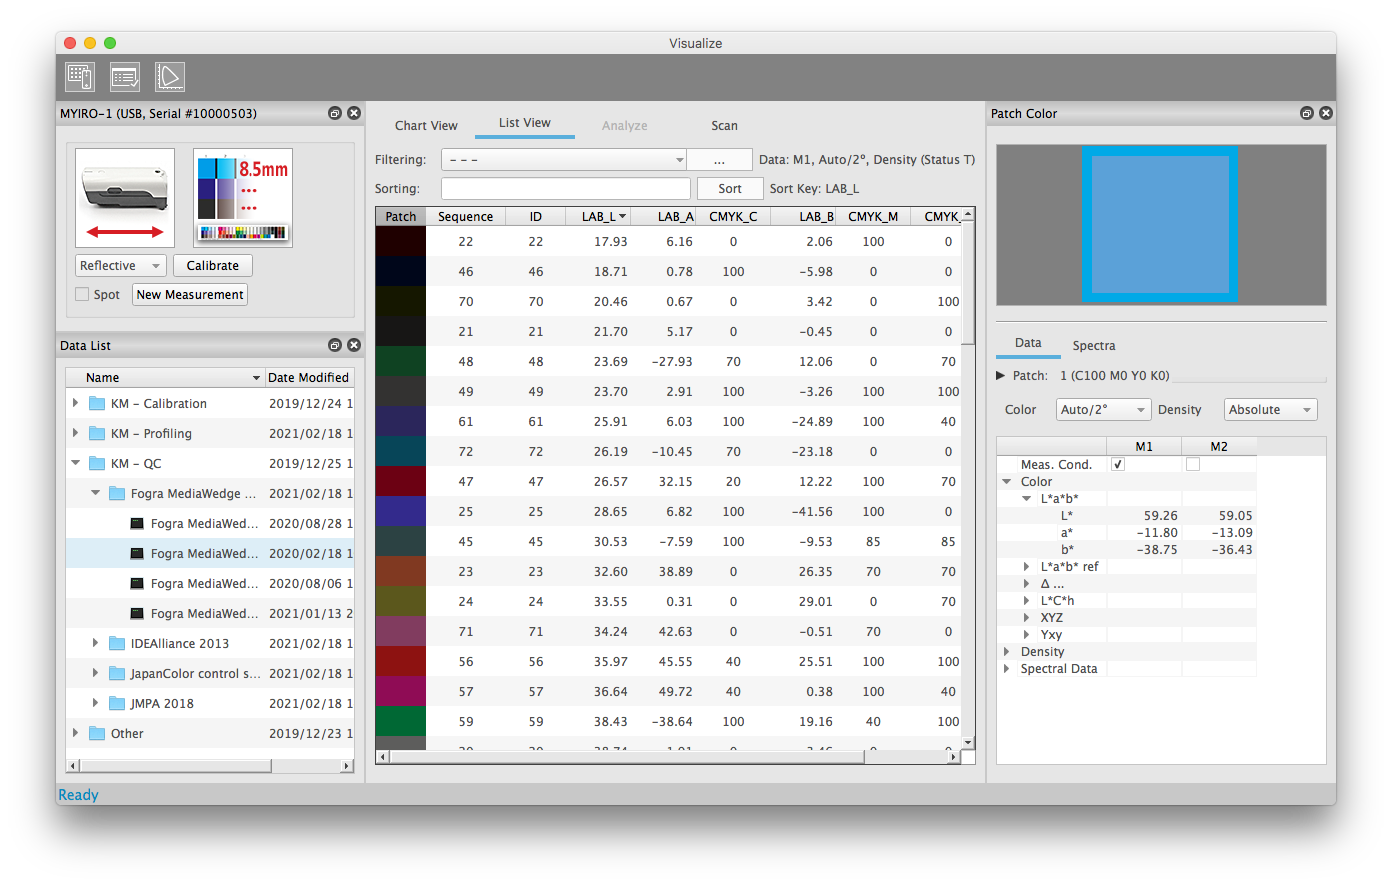Switch to the Chart View tab
This screenshot has height=885, width=1392.
point(426,126)
